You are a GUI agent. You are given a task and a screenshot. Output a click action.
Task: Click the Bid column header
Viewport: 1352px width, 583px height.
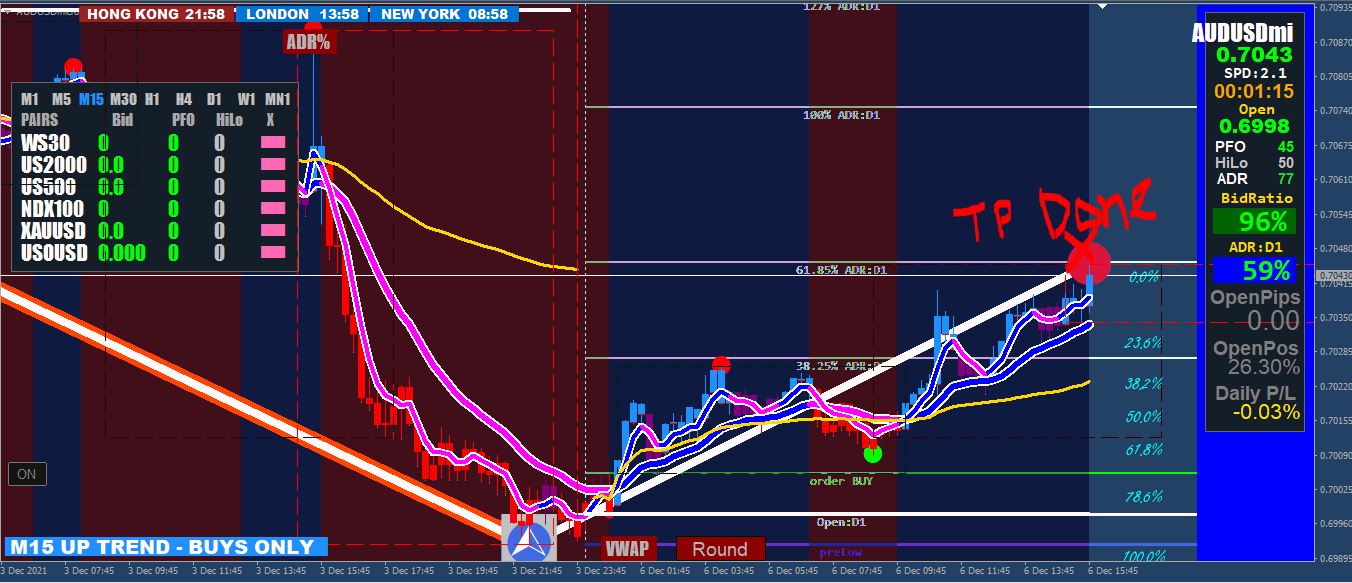(x=122, y=120)
